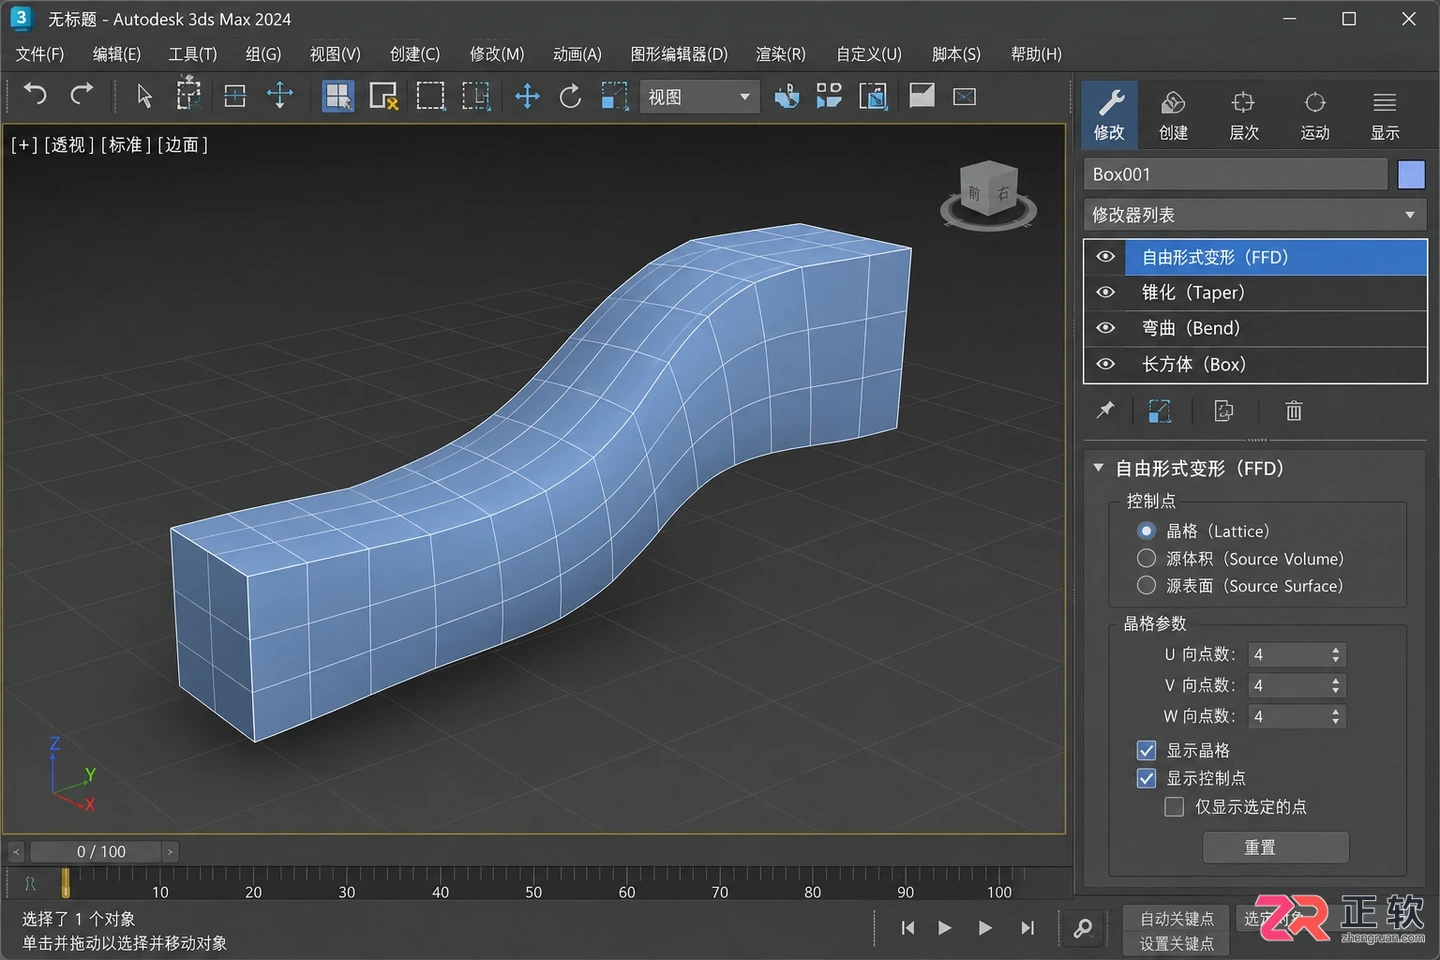
Task: Click the mirror toolbar icon
Action: coord(873,96)
